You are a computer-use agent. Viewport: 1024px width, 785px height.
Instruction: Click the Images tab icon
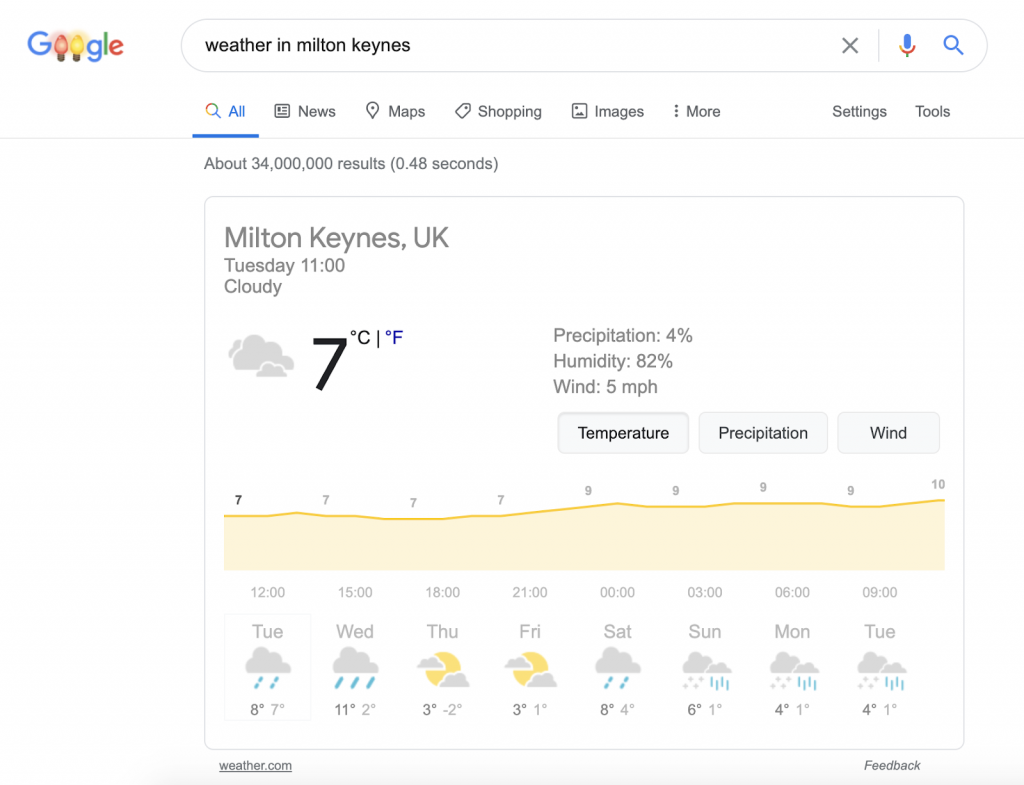[578, 111]
